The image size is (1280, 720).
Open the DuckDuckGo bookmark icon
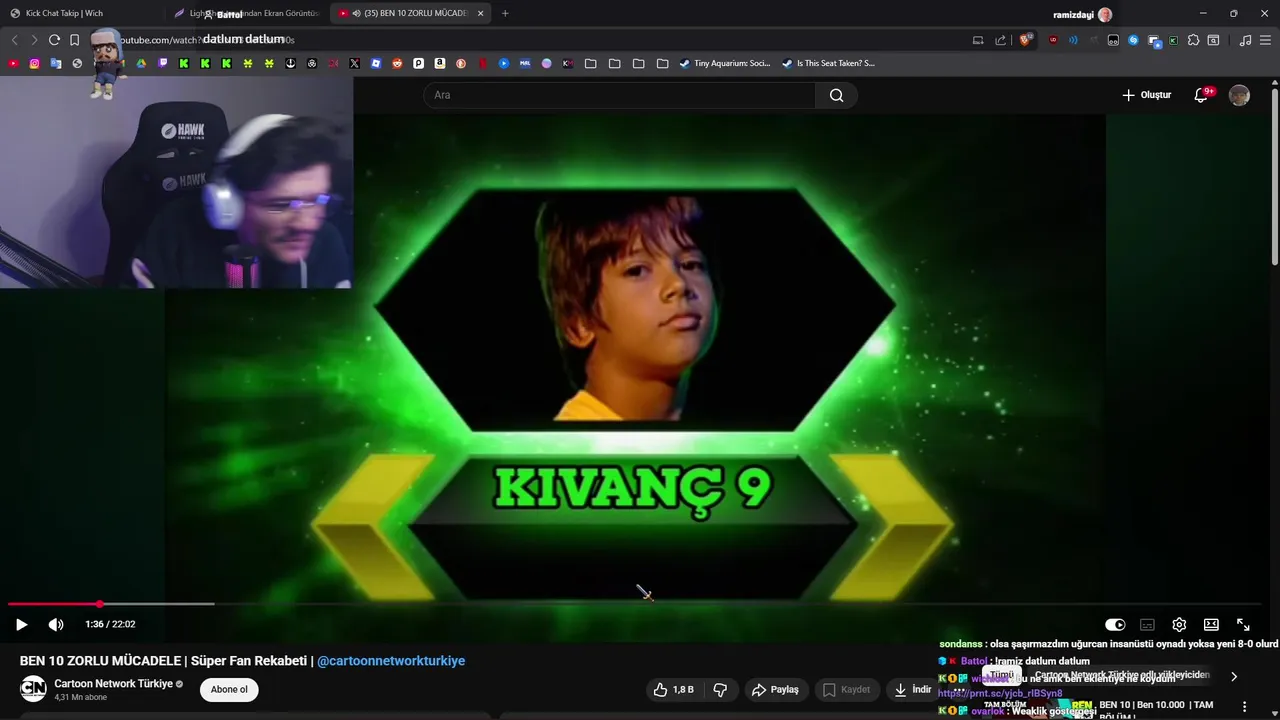pyautogui.click(x=461, y=63)
